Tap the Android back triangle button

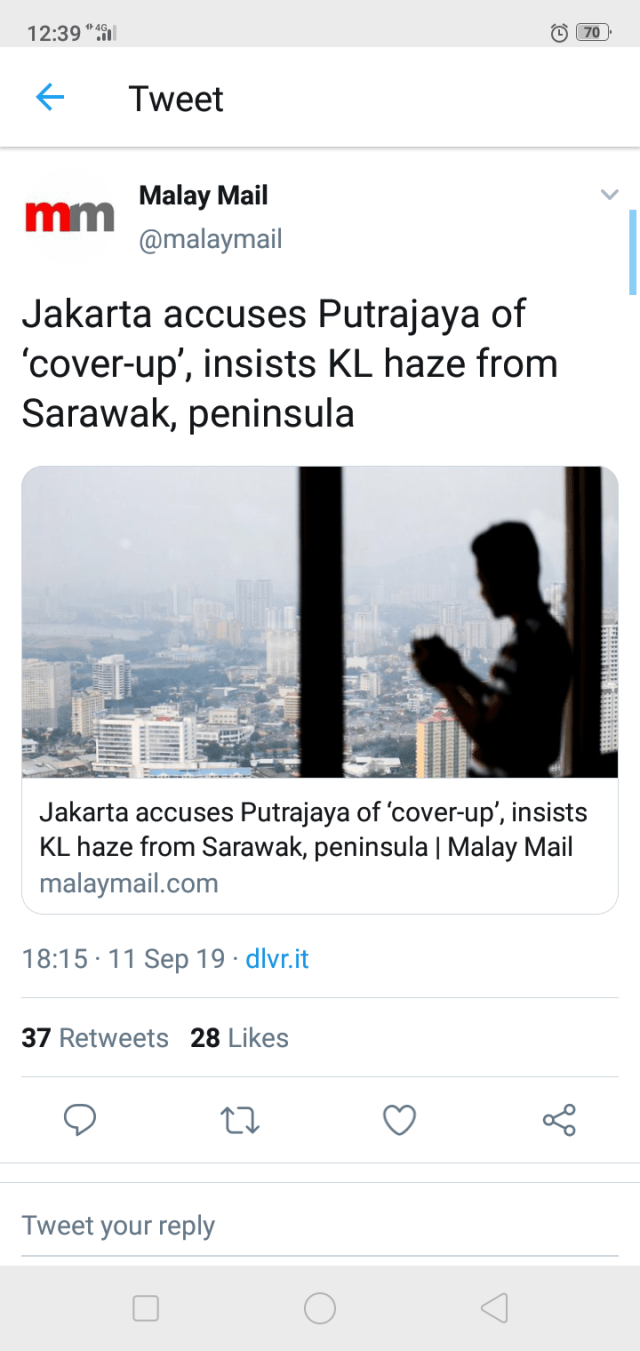494,1308
